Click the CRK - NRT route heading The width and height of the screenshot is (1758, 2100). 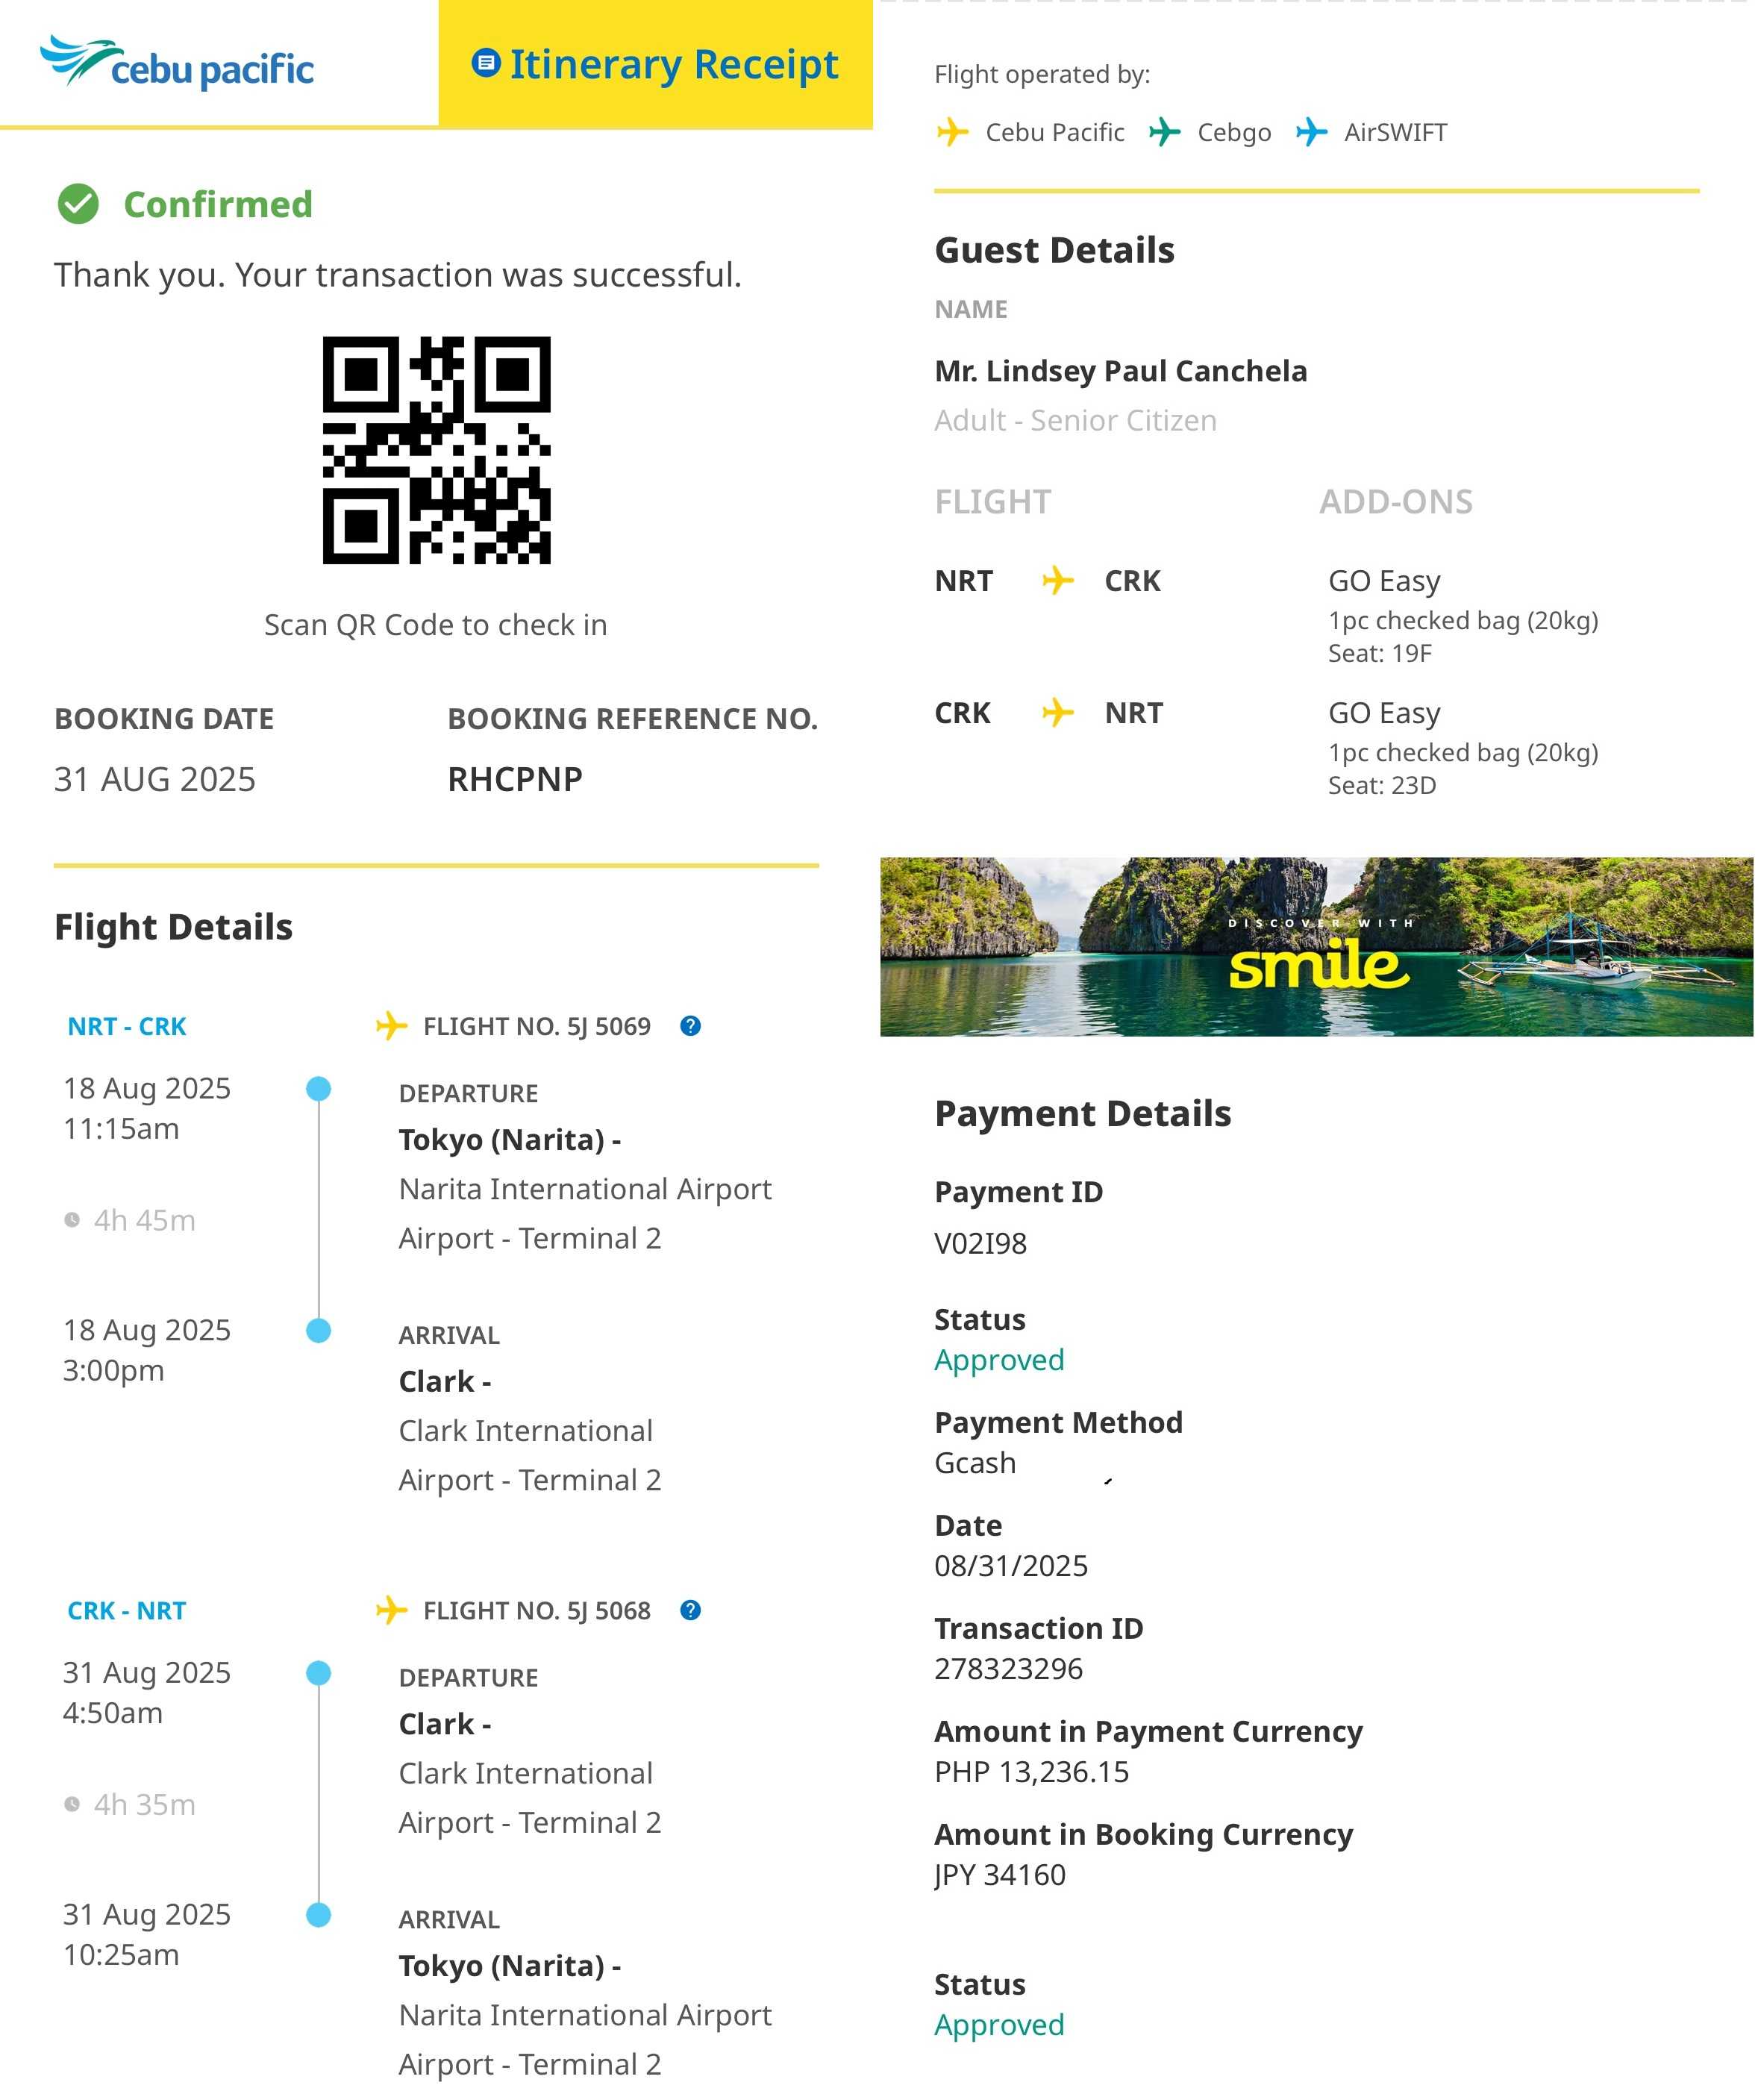click(x=127, y=1610)
